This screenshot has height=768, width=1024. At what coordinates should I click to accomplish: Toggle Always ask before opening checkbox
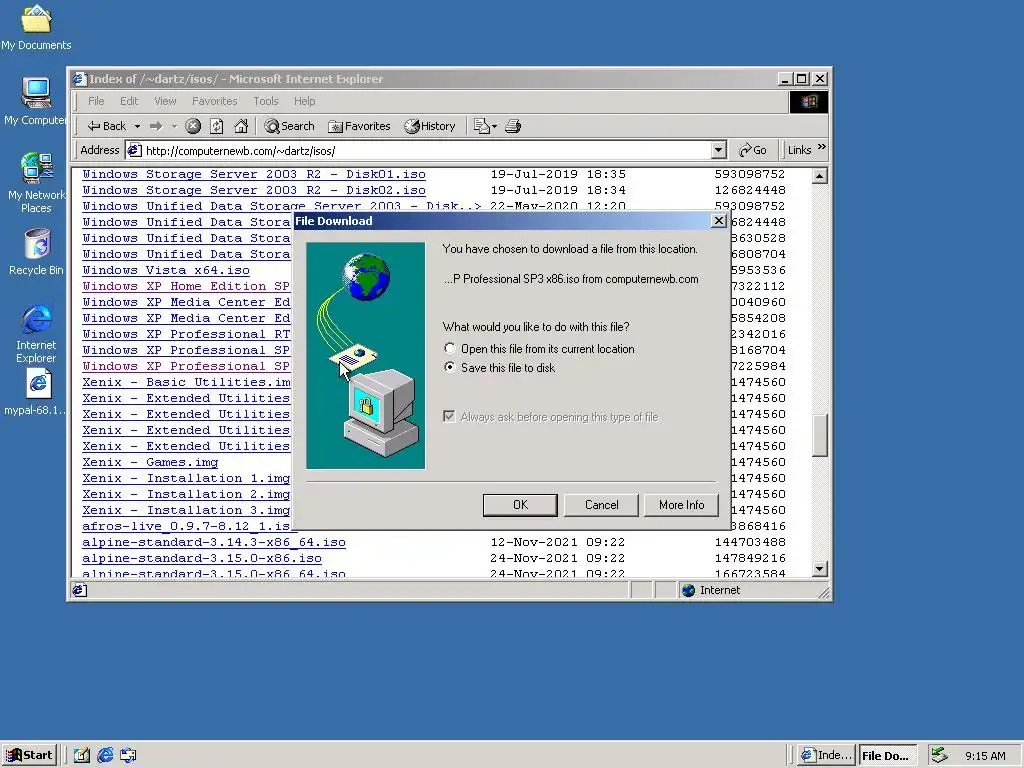[449, 417]
